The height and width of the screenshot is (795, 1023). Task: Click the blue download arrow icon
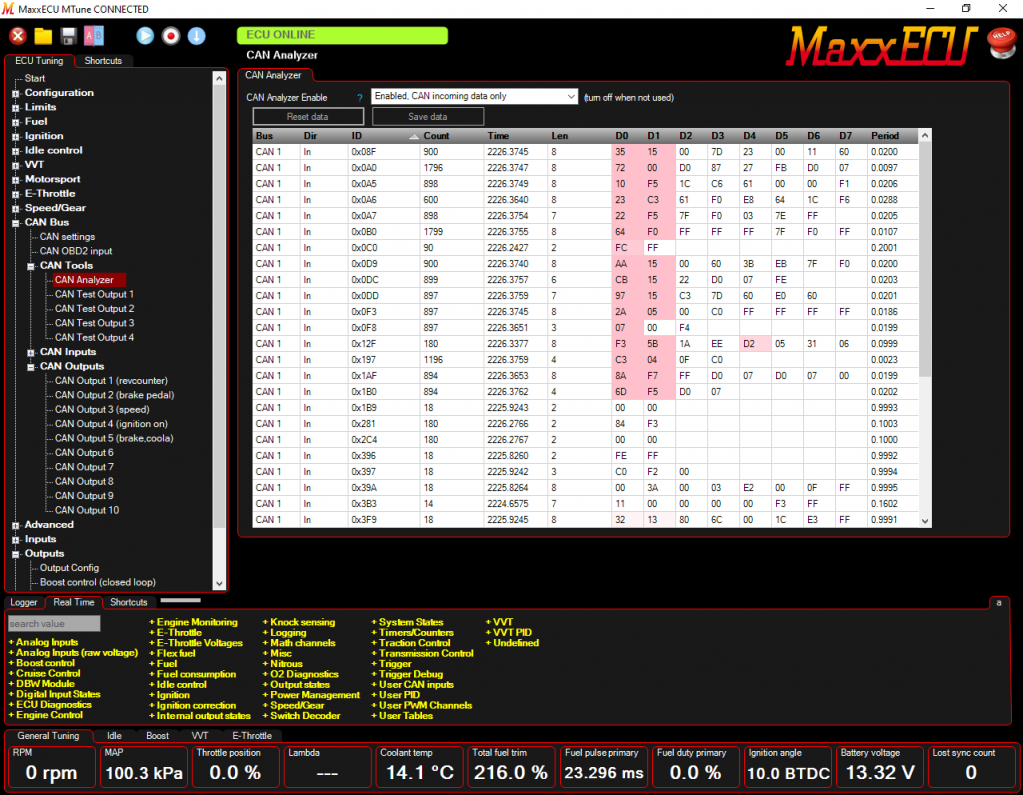pos(196,36)
